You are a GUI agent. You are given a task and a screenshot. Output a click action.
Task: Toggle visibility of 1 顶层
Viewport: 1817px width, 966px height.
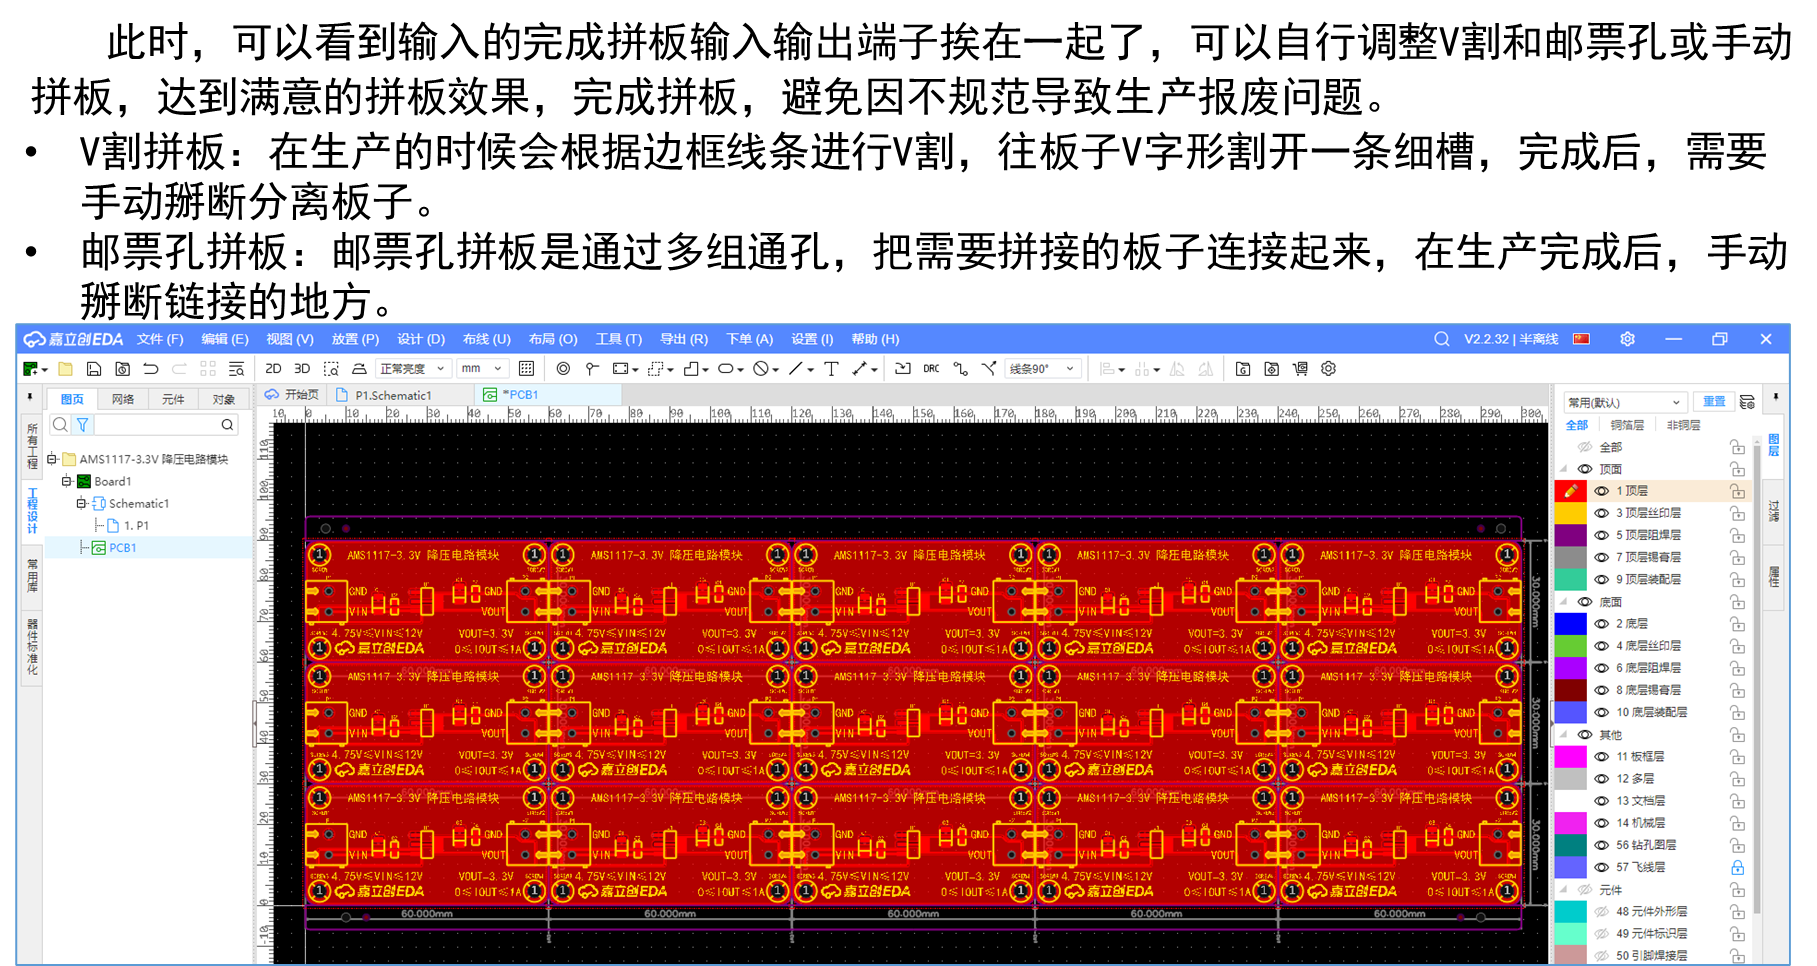pos(1602,491)
